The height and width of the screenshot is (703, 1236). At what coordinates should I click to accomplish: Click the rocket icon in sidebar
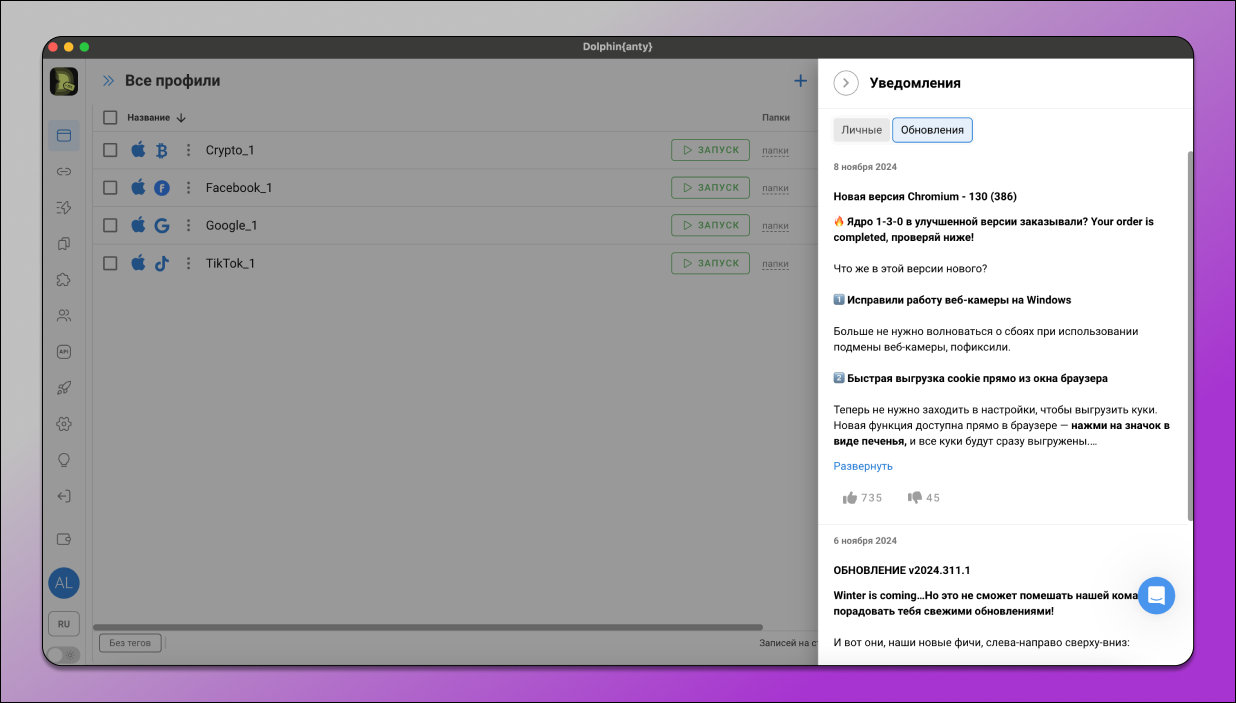click(64, 388)
